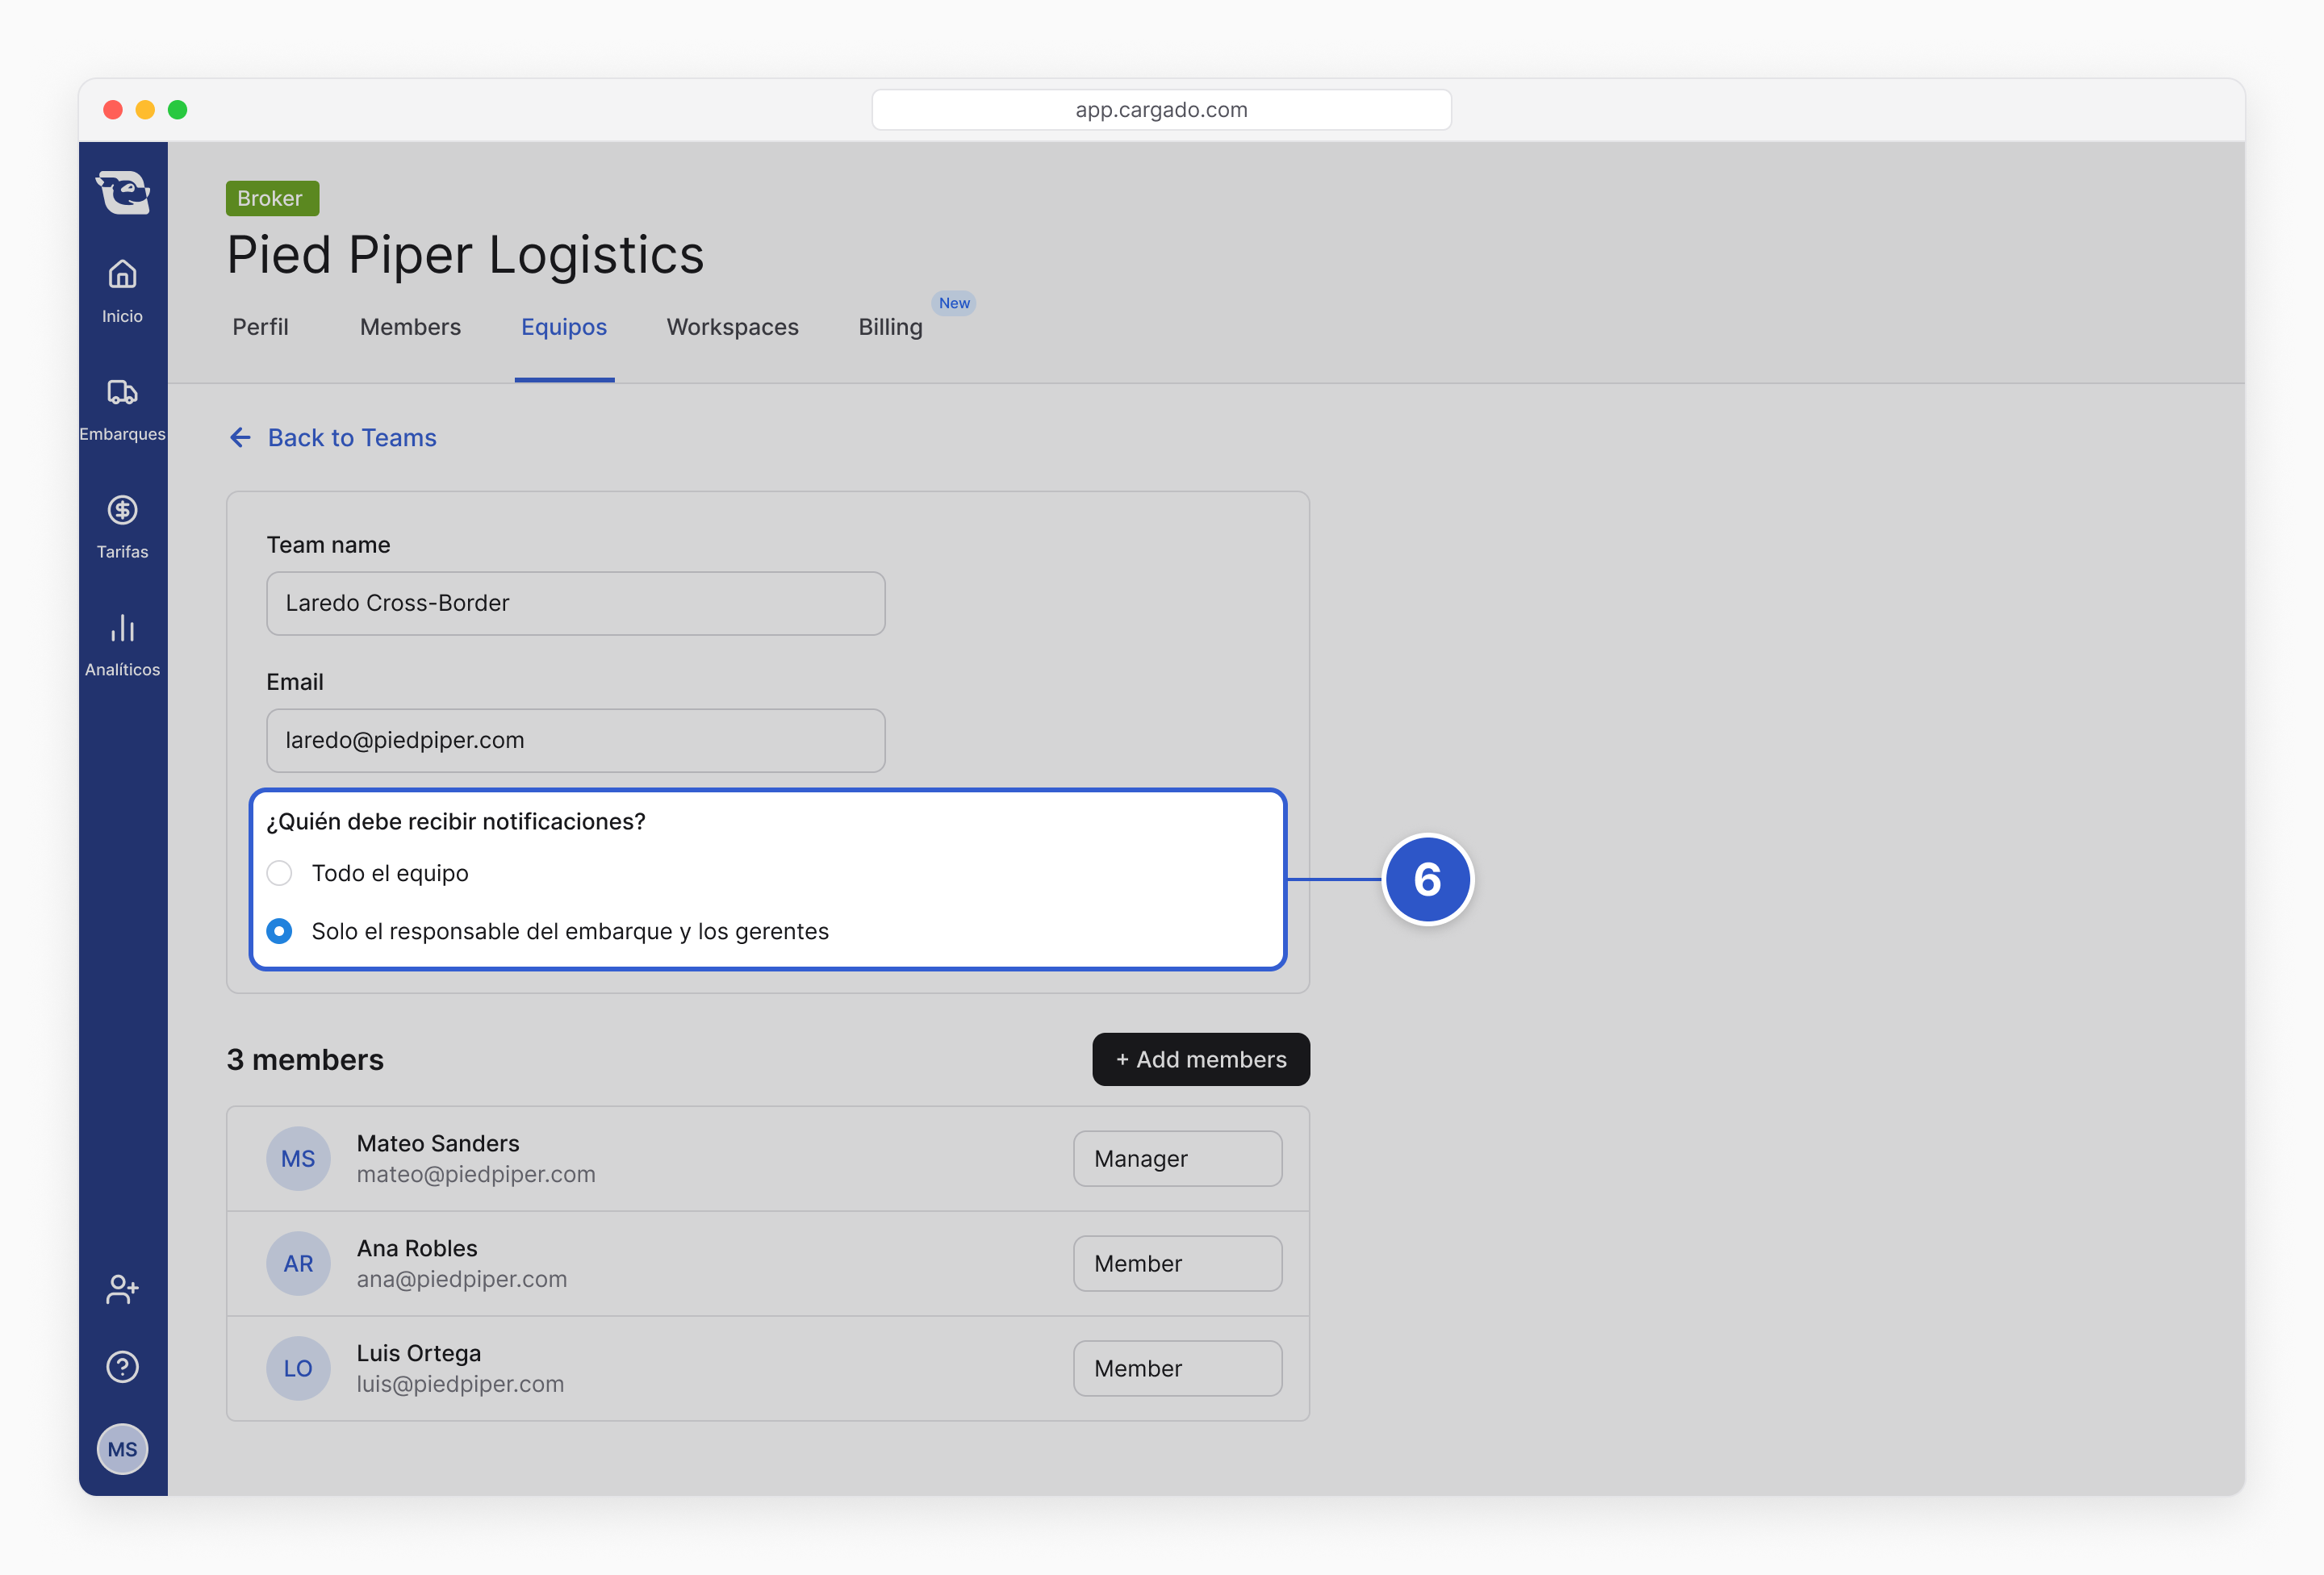
Task: Click the app.cargado.com address bar
Action: 1161,110
